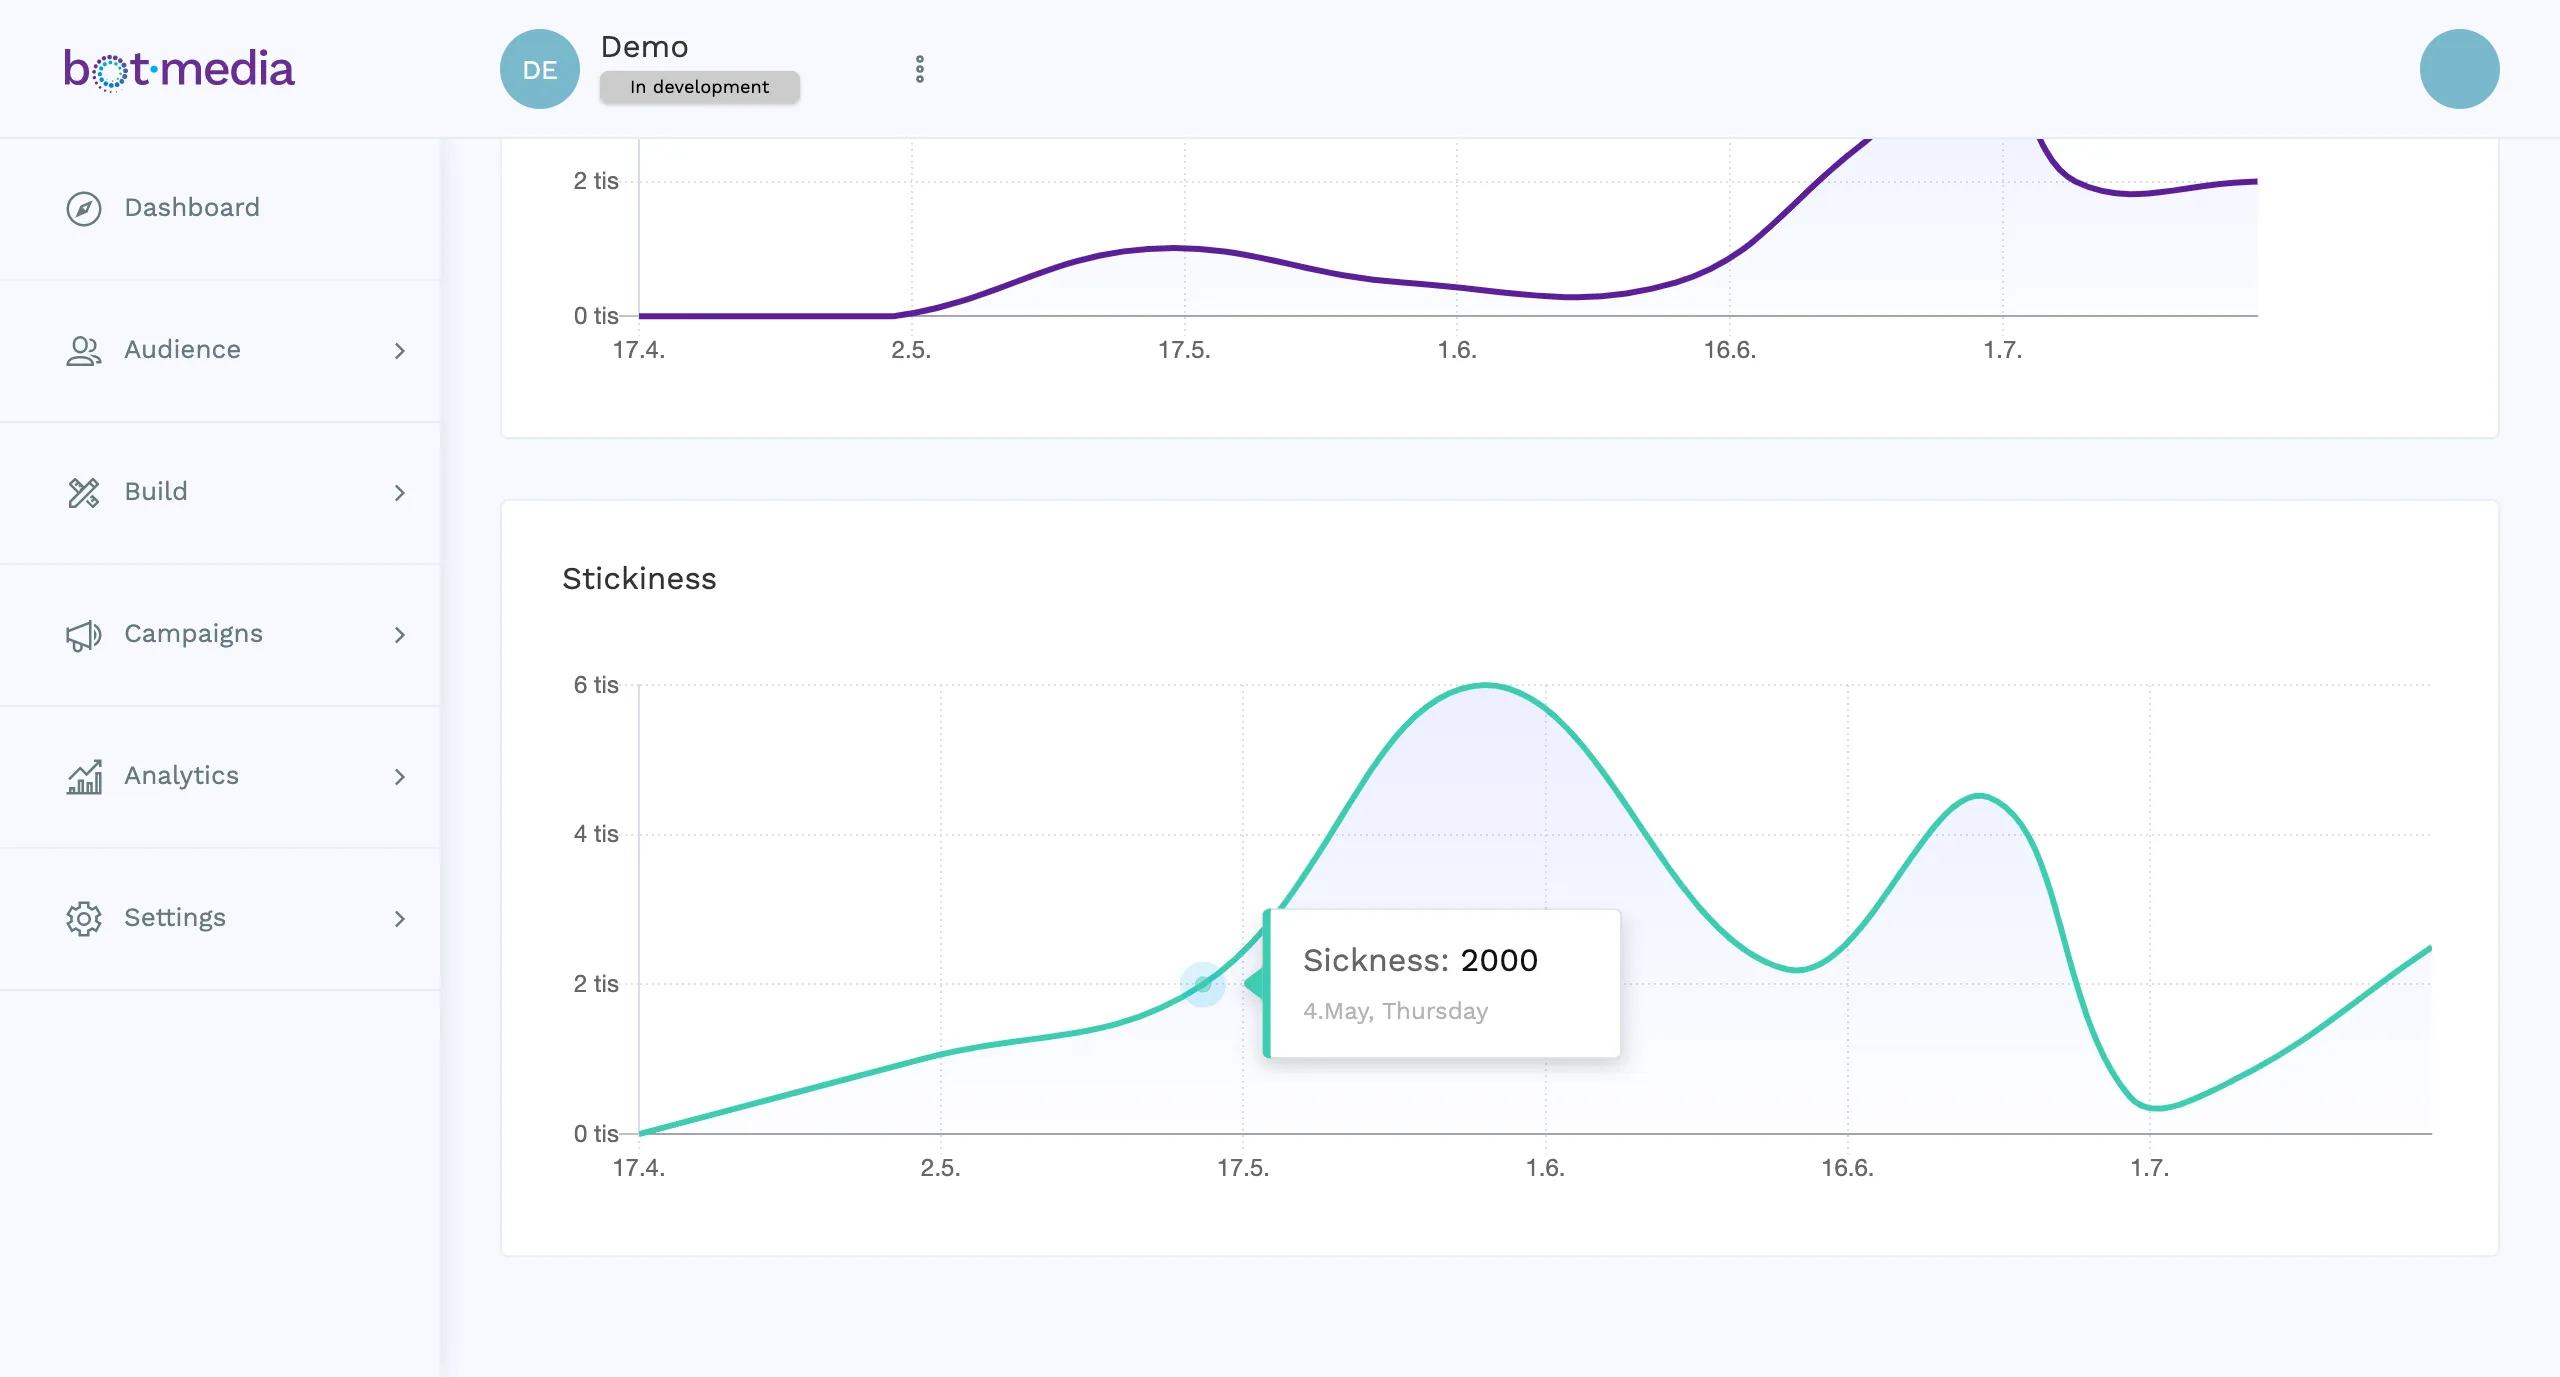Click the 1.6. label on Stickiness chart
Screen dimensions: 2560x1377
pos(1545,1168)
